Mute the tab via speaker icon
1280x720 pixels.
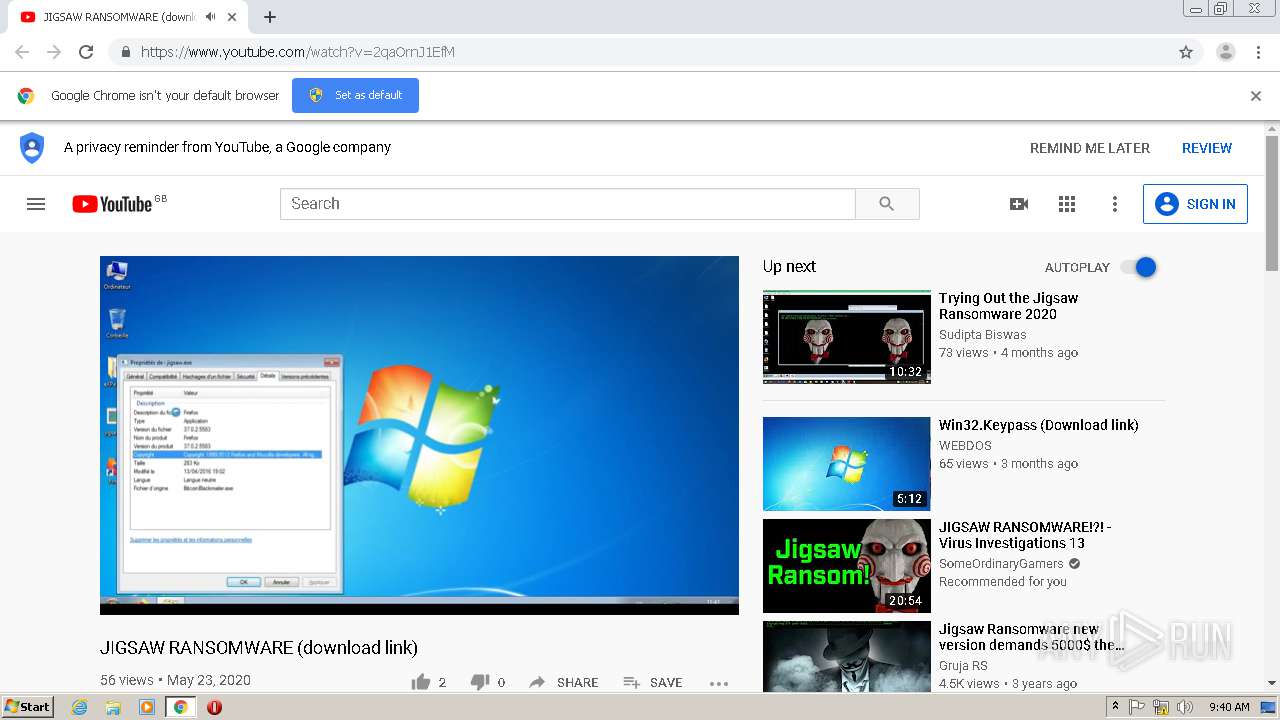pyautogui.click(x=210, y=17)
